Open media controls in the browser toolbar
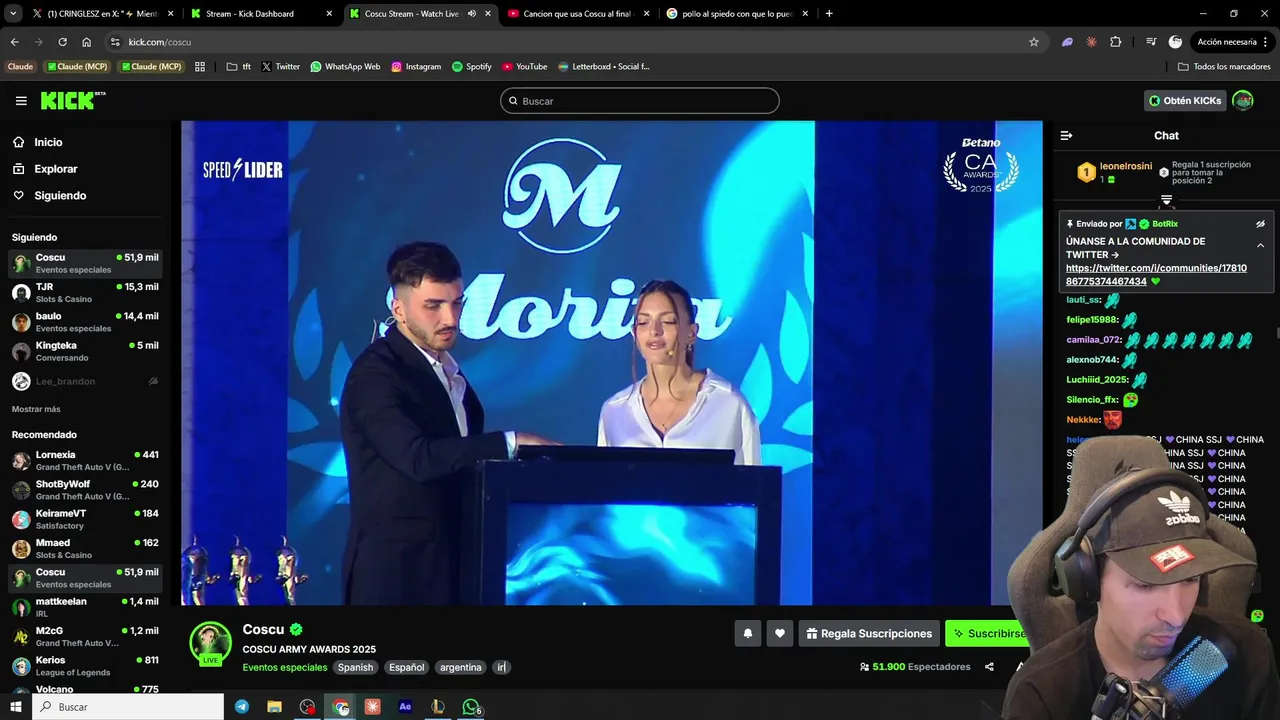Screen dimensions: 1280x720 pos(1151,42)
